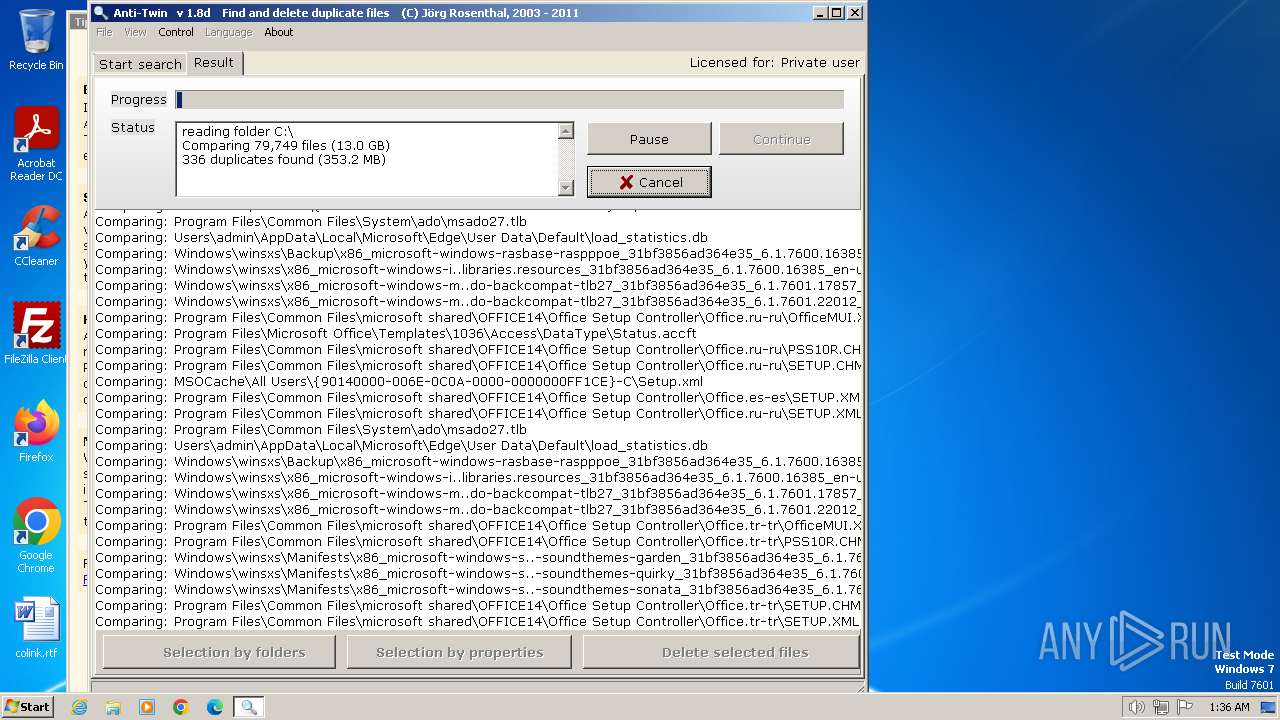Open the View menu
The image size is (1280, 720).
[x=135, y=32]
